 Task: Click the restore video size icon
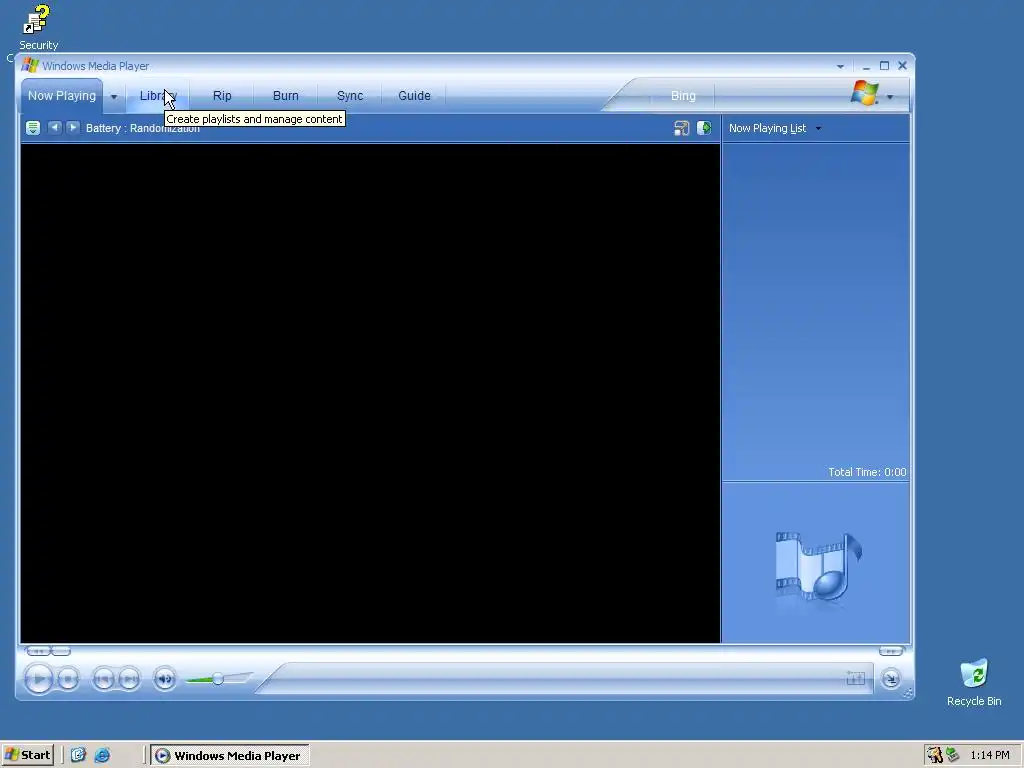681,127
